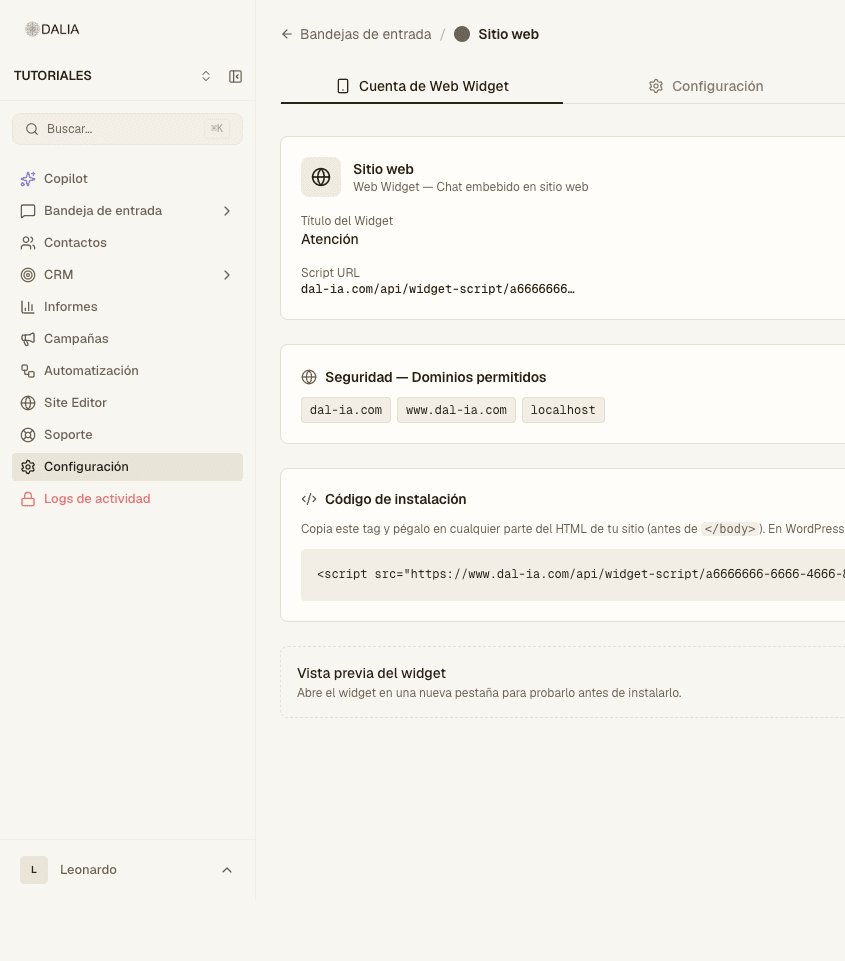Click the TUTORIALES workspace name
Viewport: 845px width, 961px height.
53,76
